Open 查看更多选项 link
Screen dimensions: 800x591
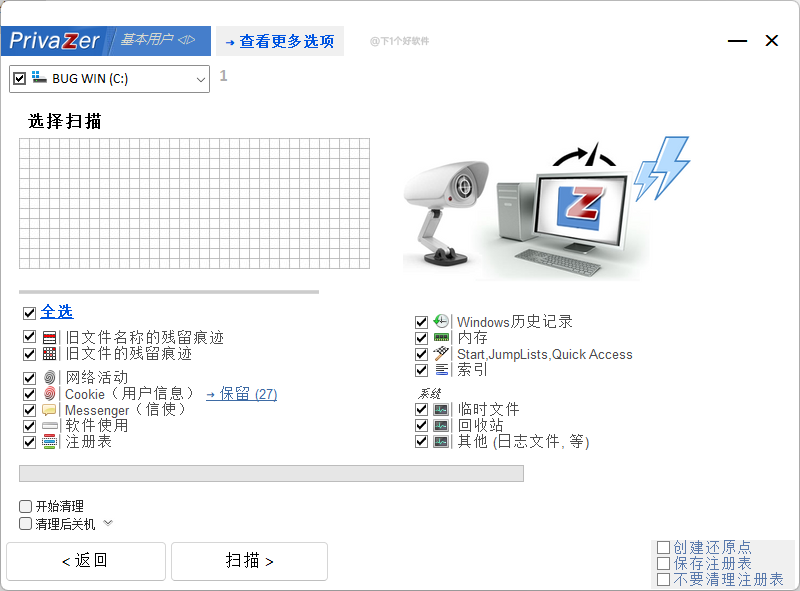click(x=280, y=41)
